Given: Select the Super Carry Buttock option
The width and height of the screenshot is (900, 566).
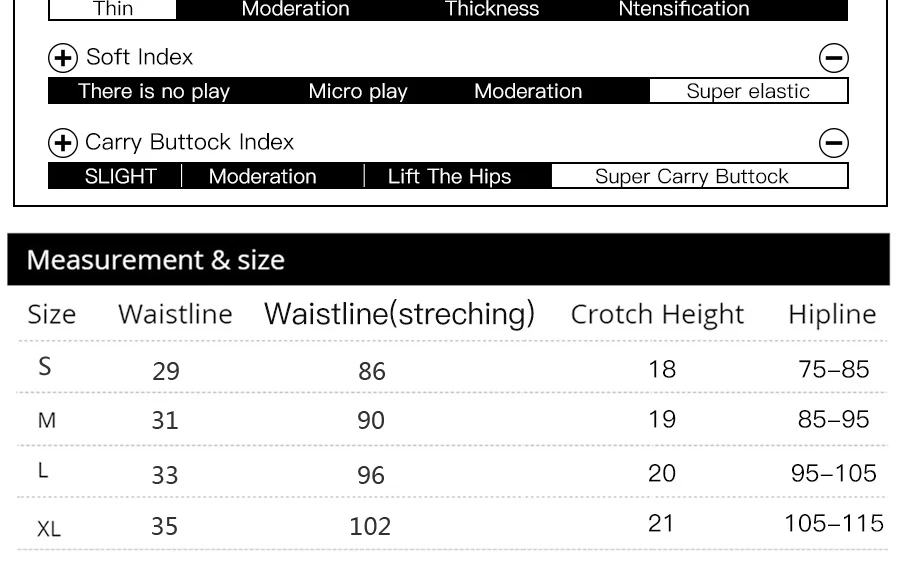Looking at the screenshot, I should [699, 176].
